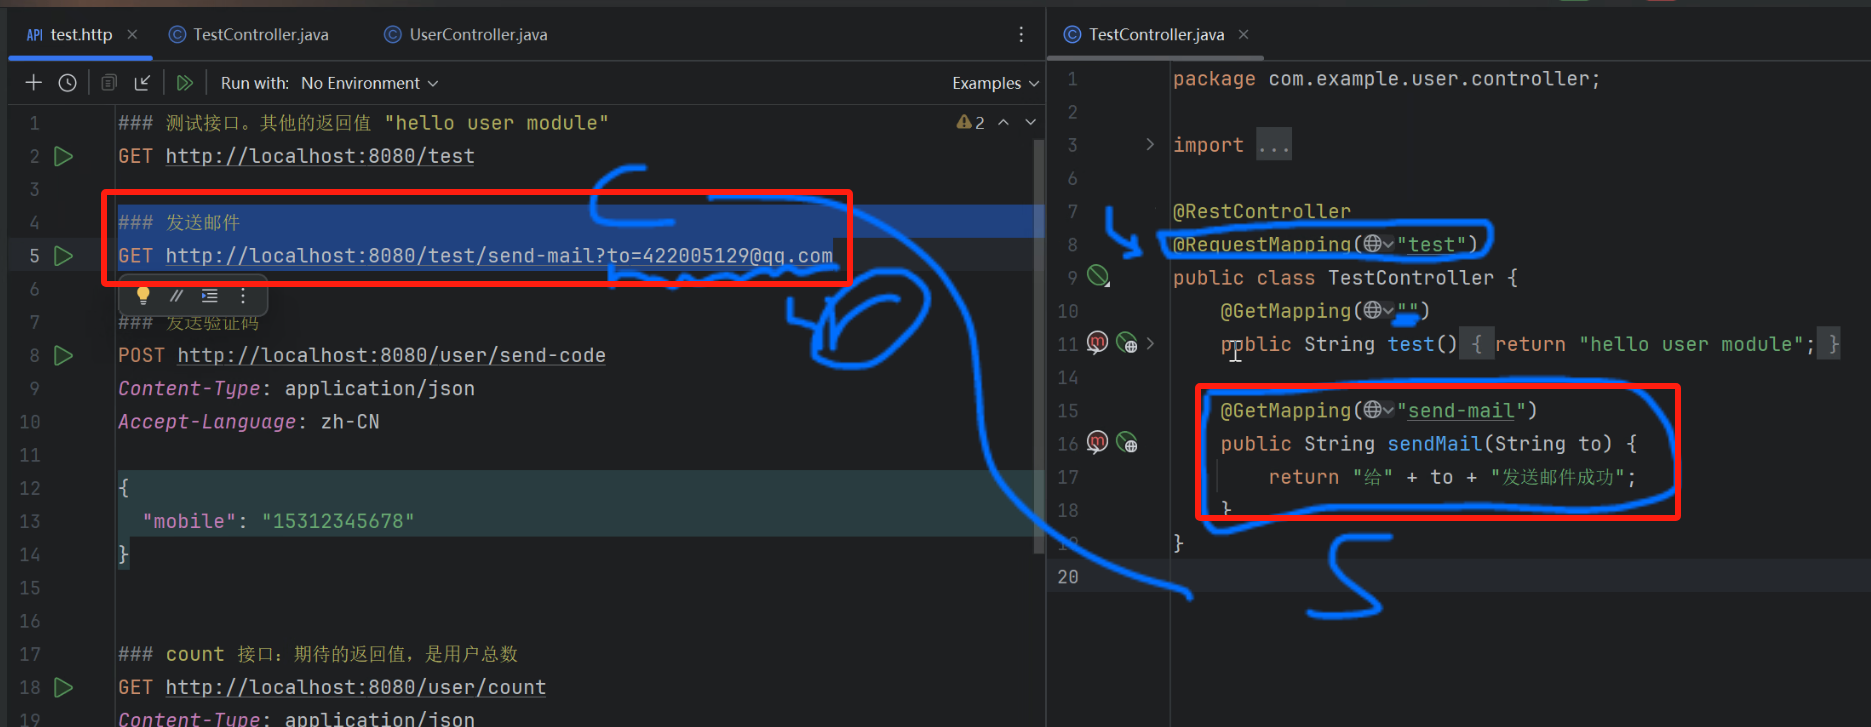Click the TestController class gutter icon
This screenshot has width=1871, height=727.
tap(1098, 276)
